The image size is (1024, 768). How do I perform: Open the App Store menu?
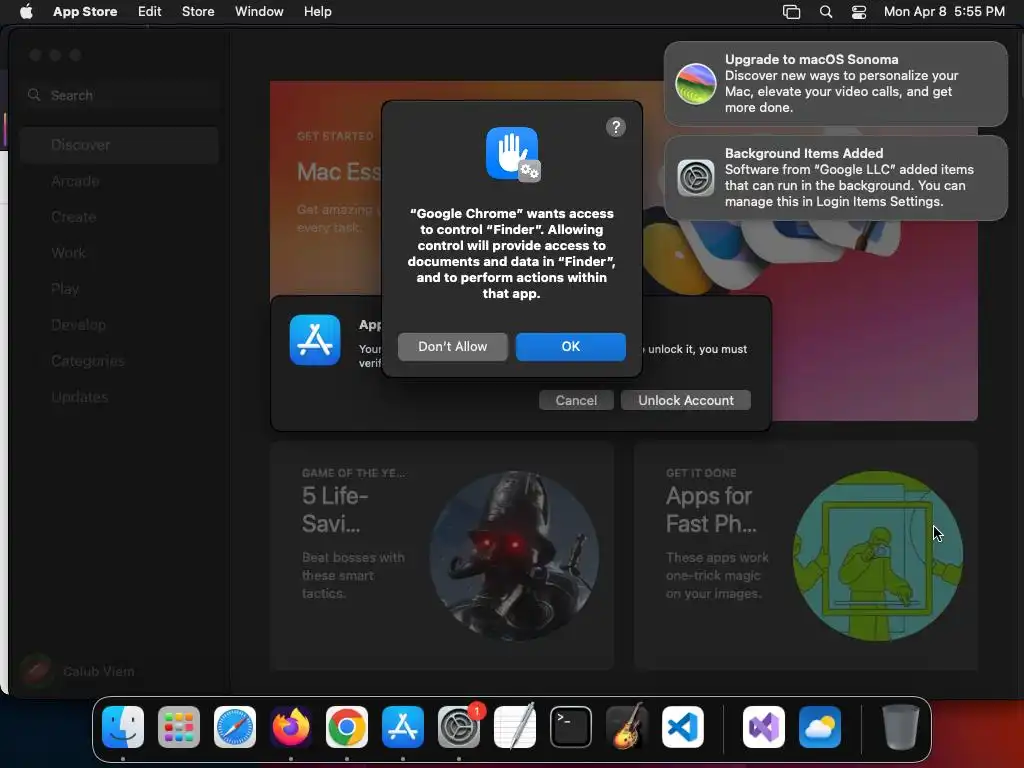(85, 12)
